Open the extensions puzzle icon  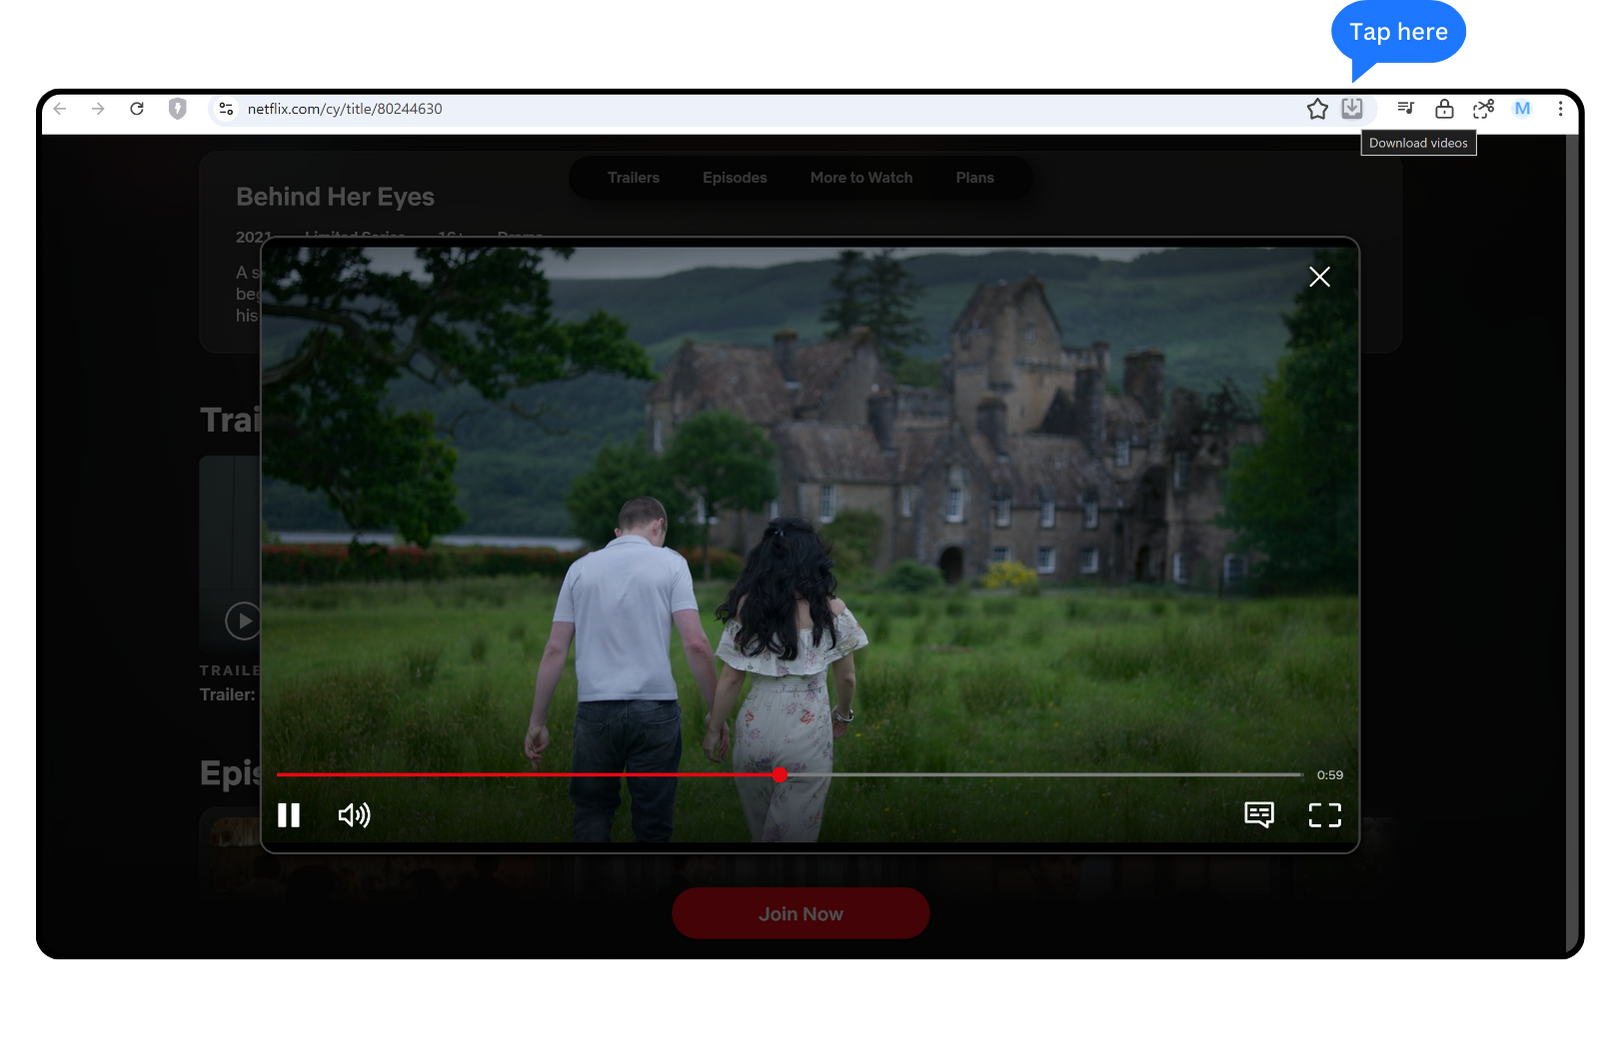[1483, 109]
